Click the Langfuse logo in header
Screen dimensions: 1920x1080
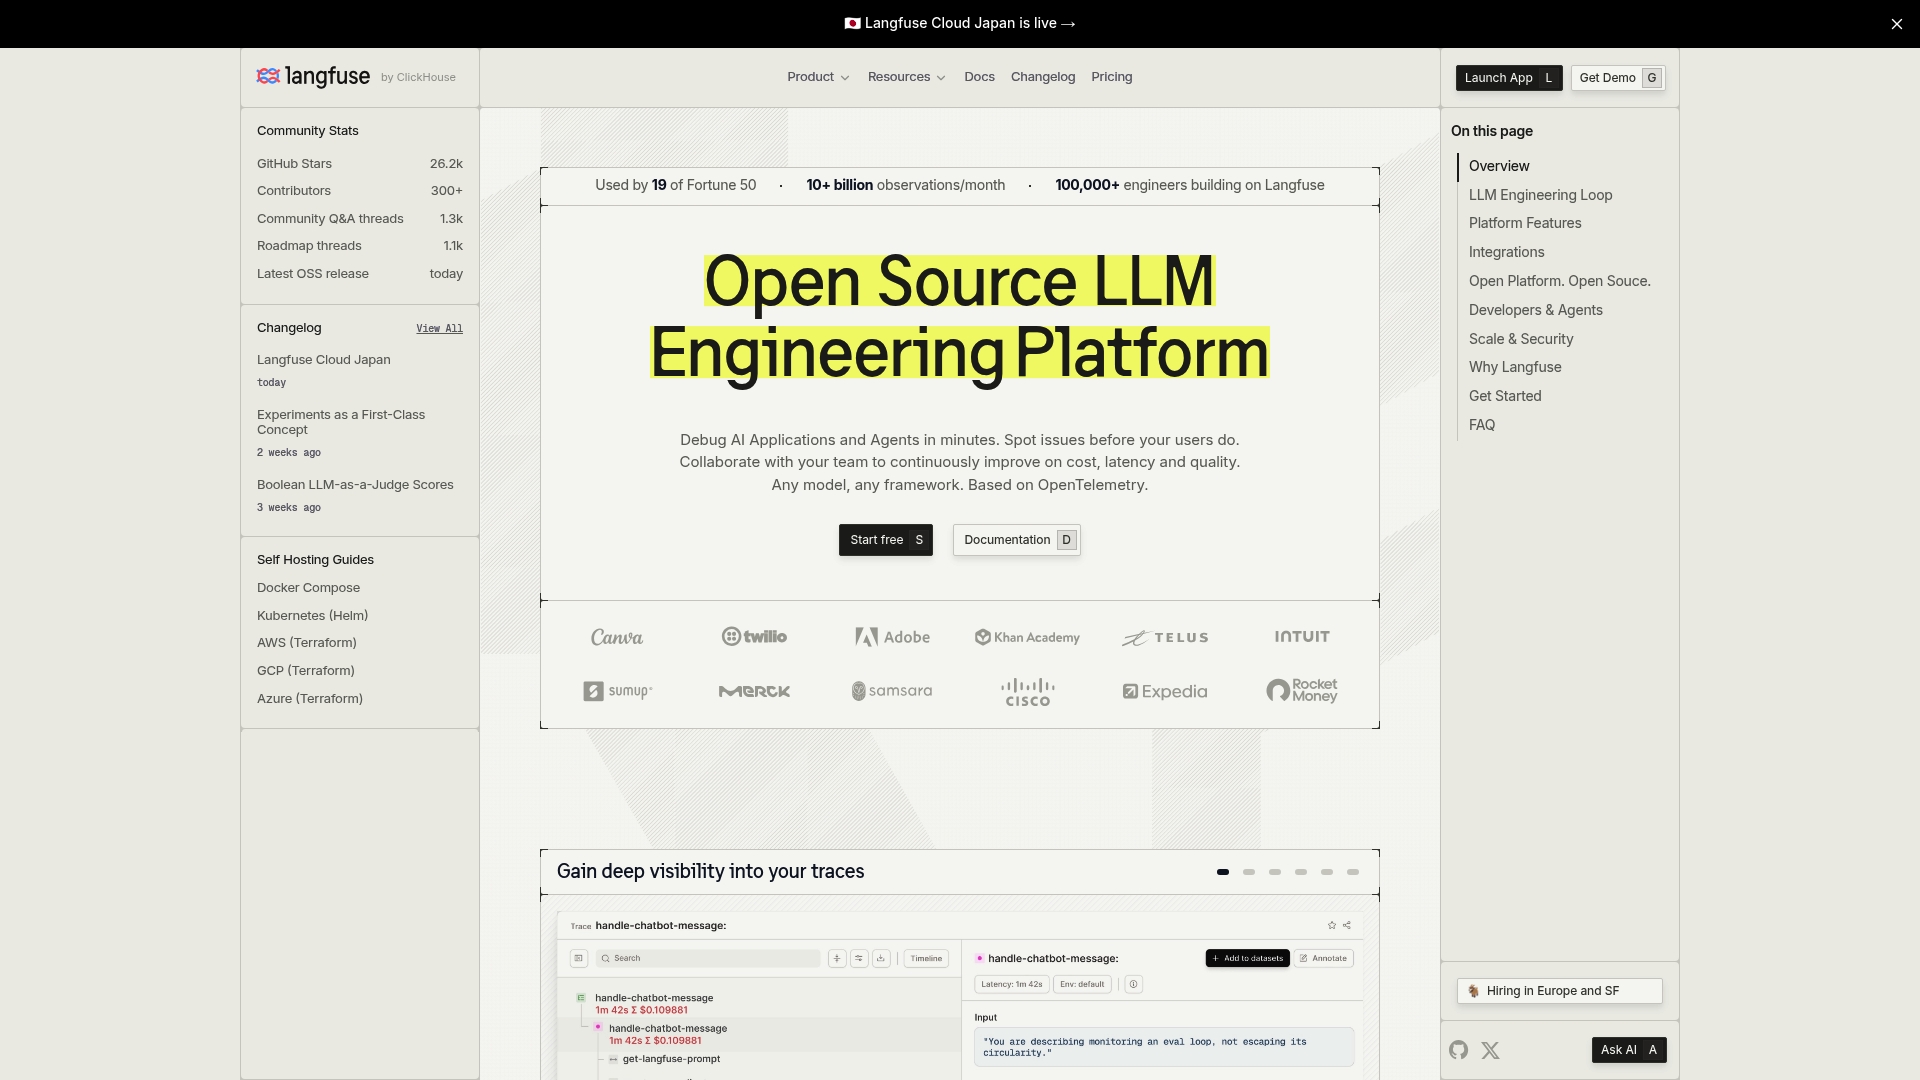coord(313,77)
